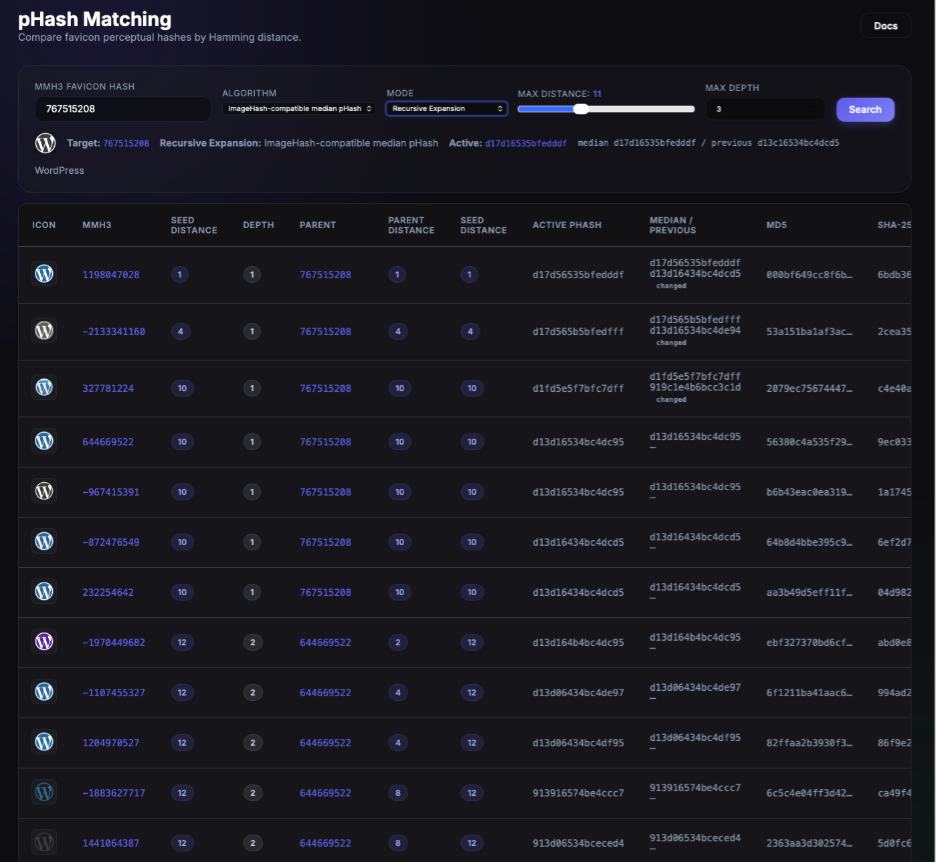Open parent link 644669522 in row 1441064387
The width and height of the screenshot is (936, 862).
325,843
